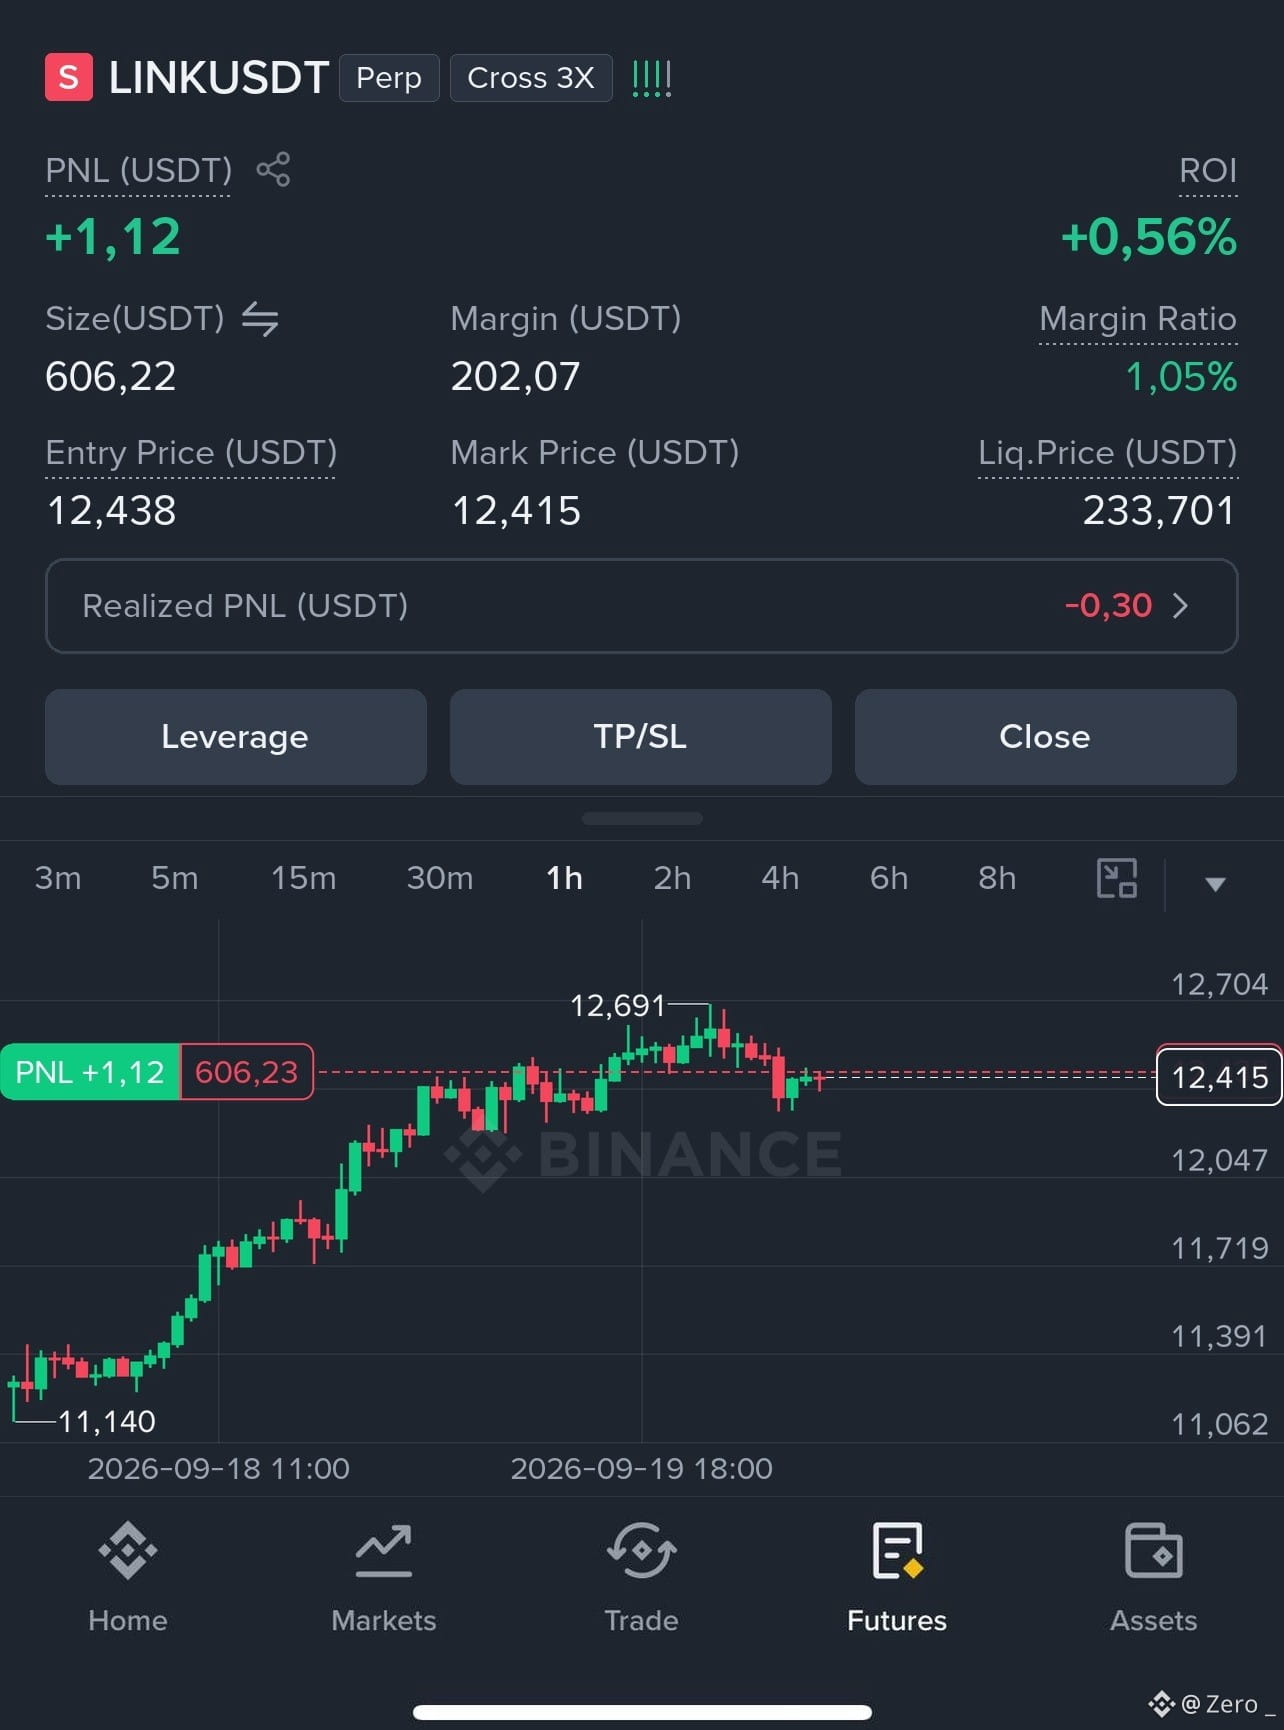Image resolution: width=1284 pixels, height=1730 pixels.
Task: Tap the PNL +1,12 chart position marker
Action: click(x=90, y=1072)
